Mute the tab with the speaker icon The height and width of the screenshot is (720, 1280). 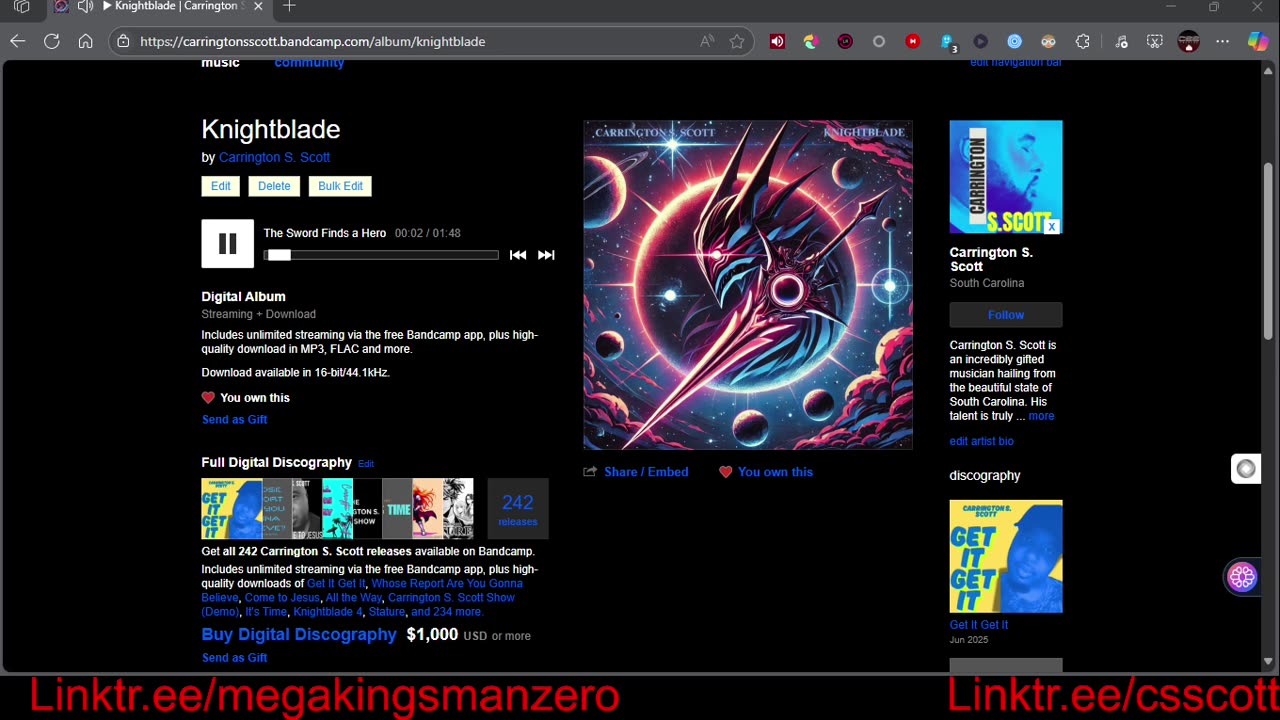[86, 7]
